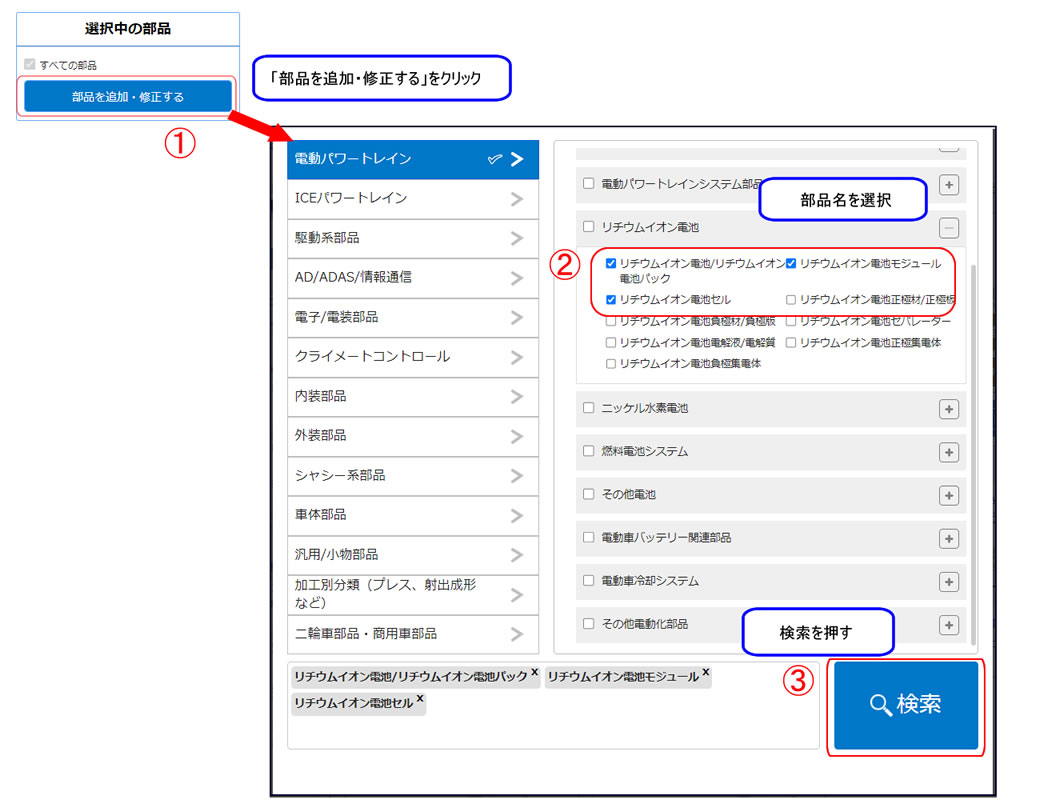Expand ニッケル水素電池 with plus icon
This screenshot has height=800, width=1040.
949,409
